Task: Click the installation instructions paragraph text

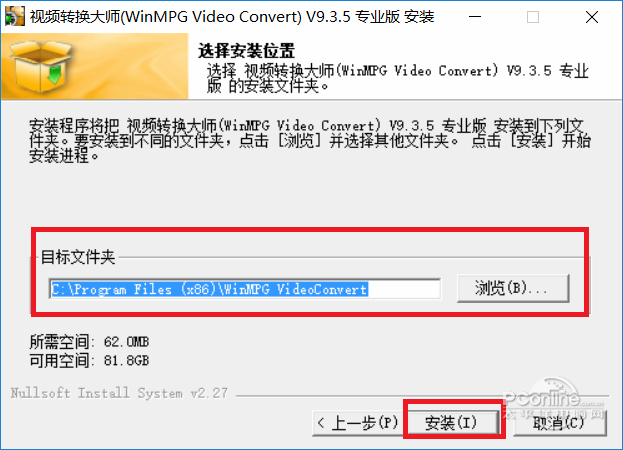Action: (310, 141)
